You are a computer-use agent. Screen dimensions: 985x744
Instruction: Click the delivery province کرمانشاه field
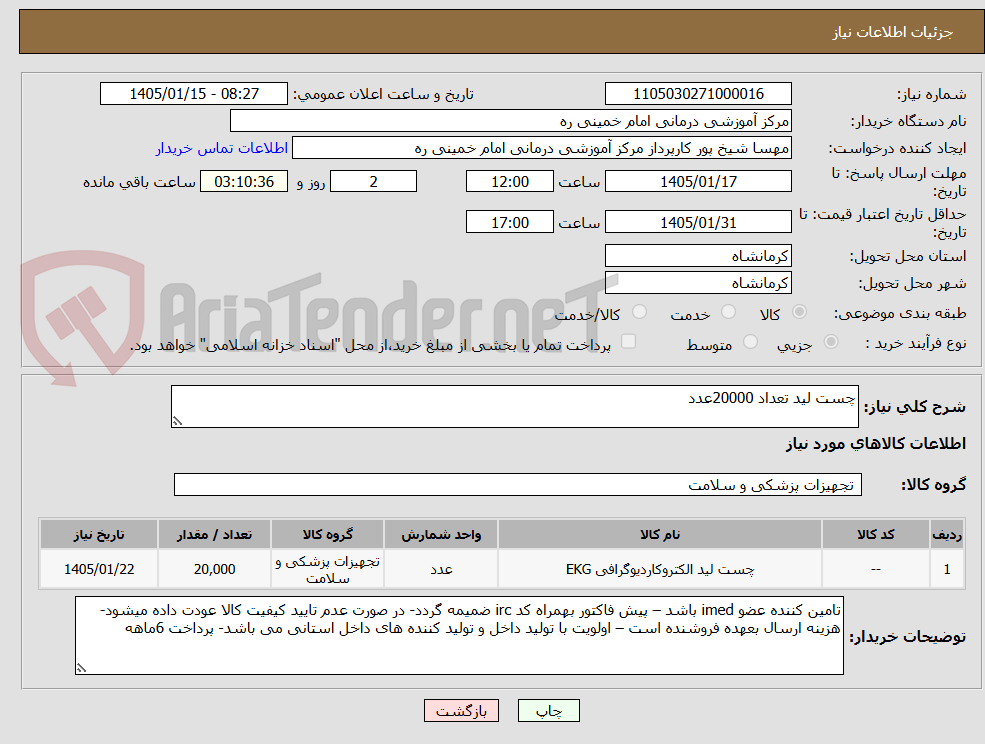pyautogui.click(x=698, y=256)
